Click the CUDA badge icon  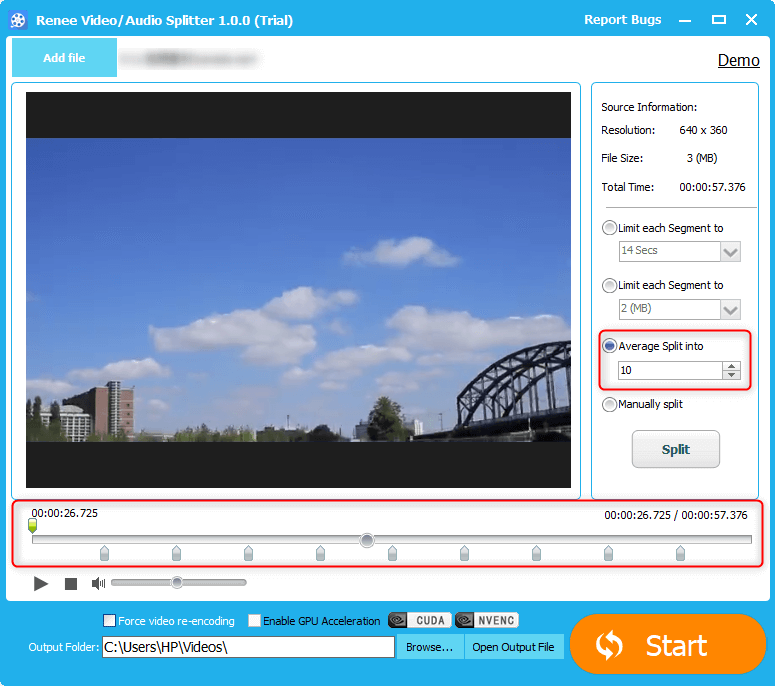pos(420,620)
